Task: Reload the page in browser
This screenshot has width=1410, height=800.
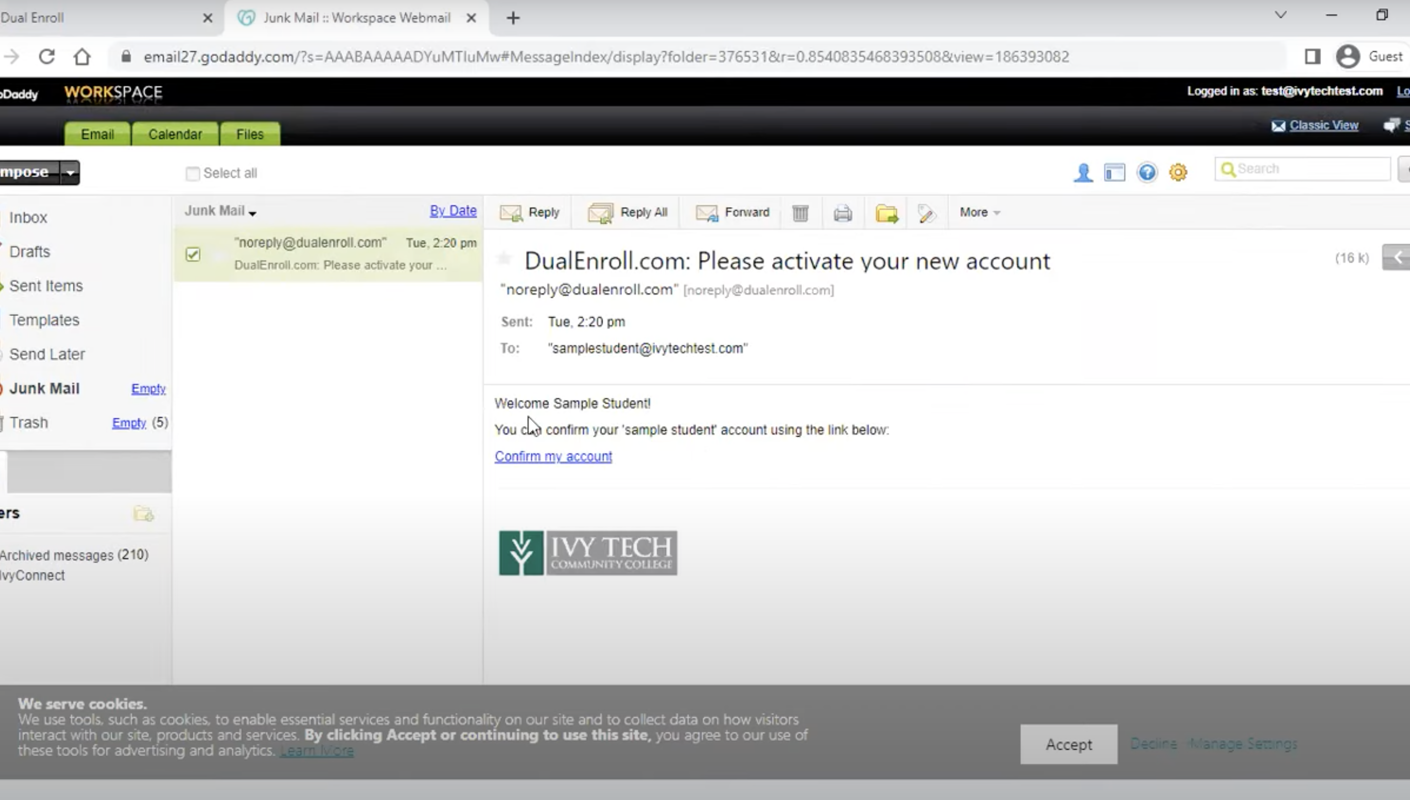Action: 47,57
